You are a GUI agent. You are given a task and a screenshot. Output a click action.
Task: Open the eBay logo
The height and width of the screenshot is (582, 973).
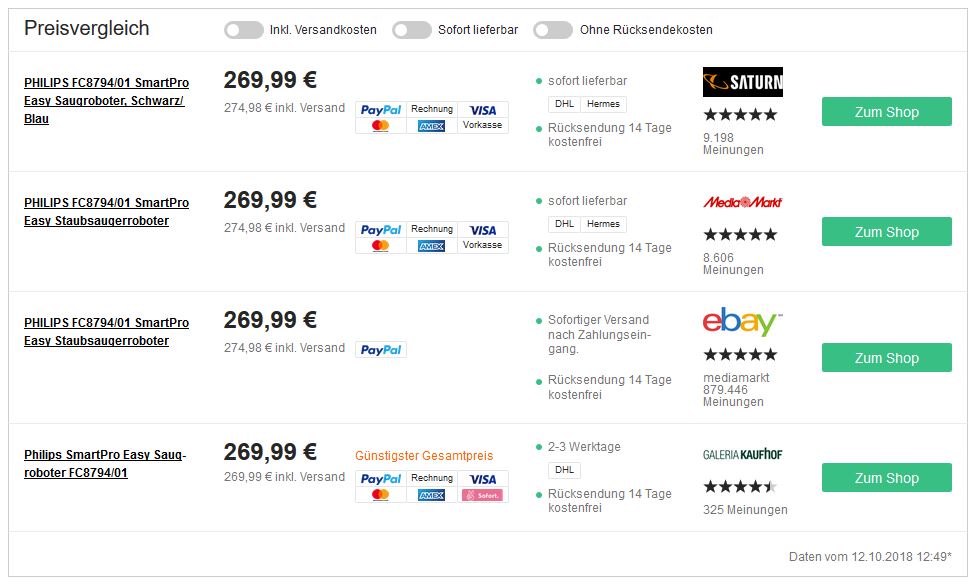[x=742, y=321]
